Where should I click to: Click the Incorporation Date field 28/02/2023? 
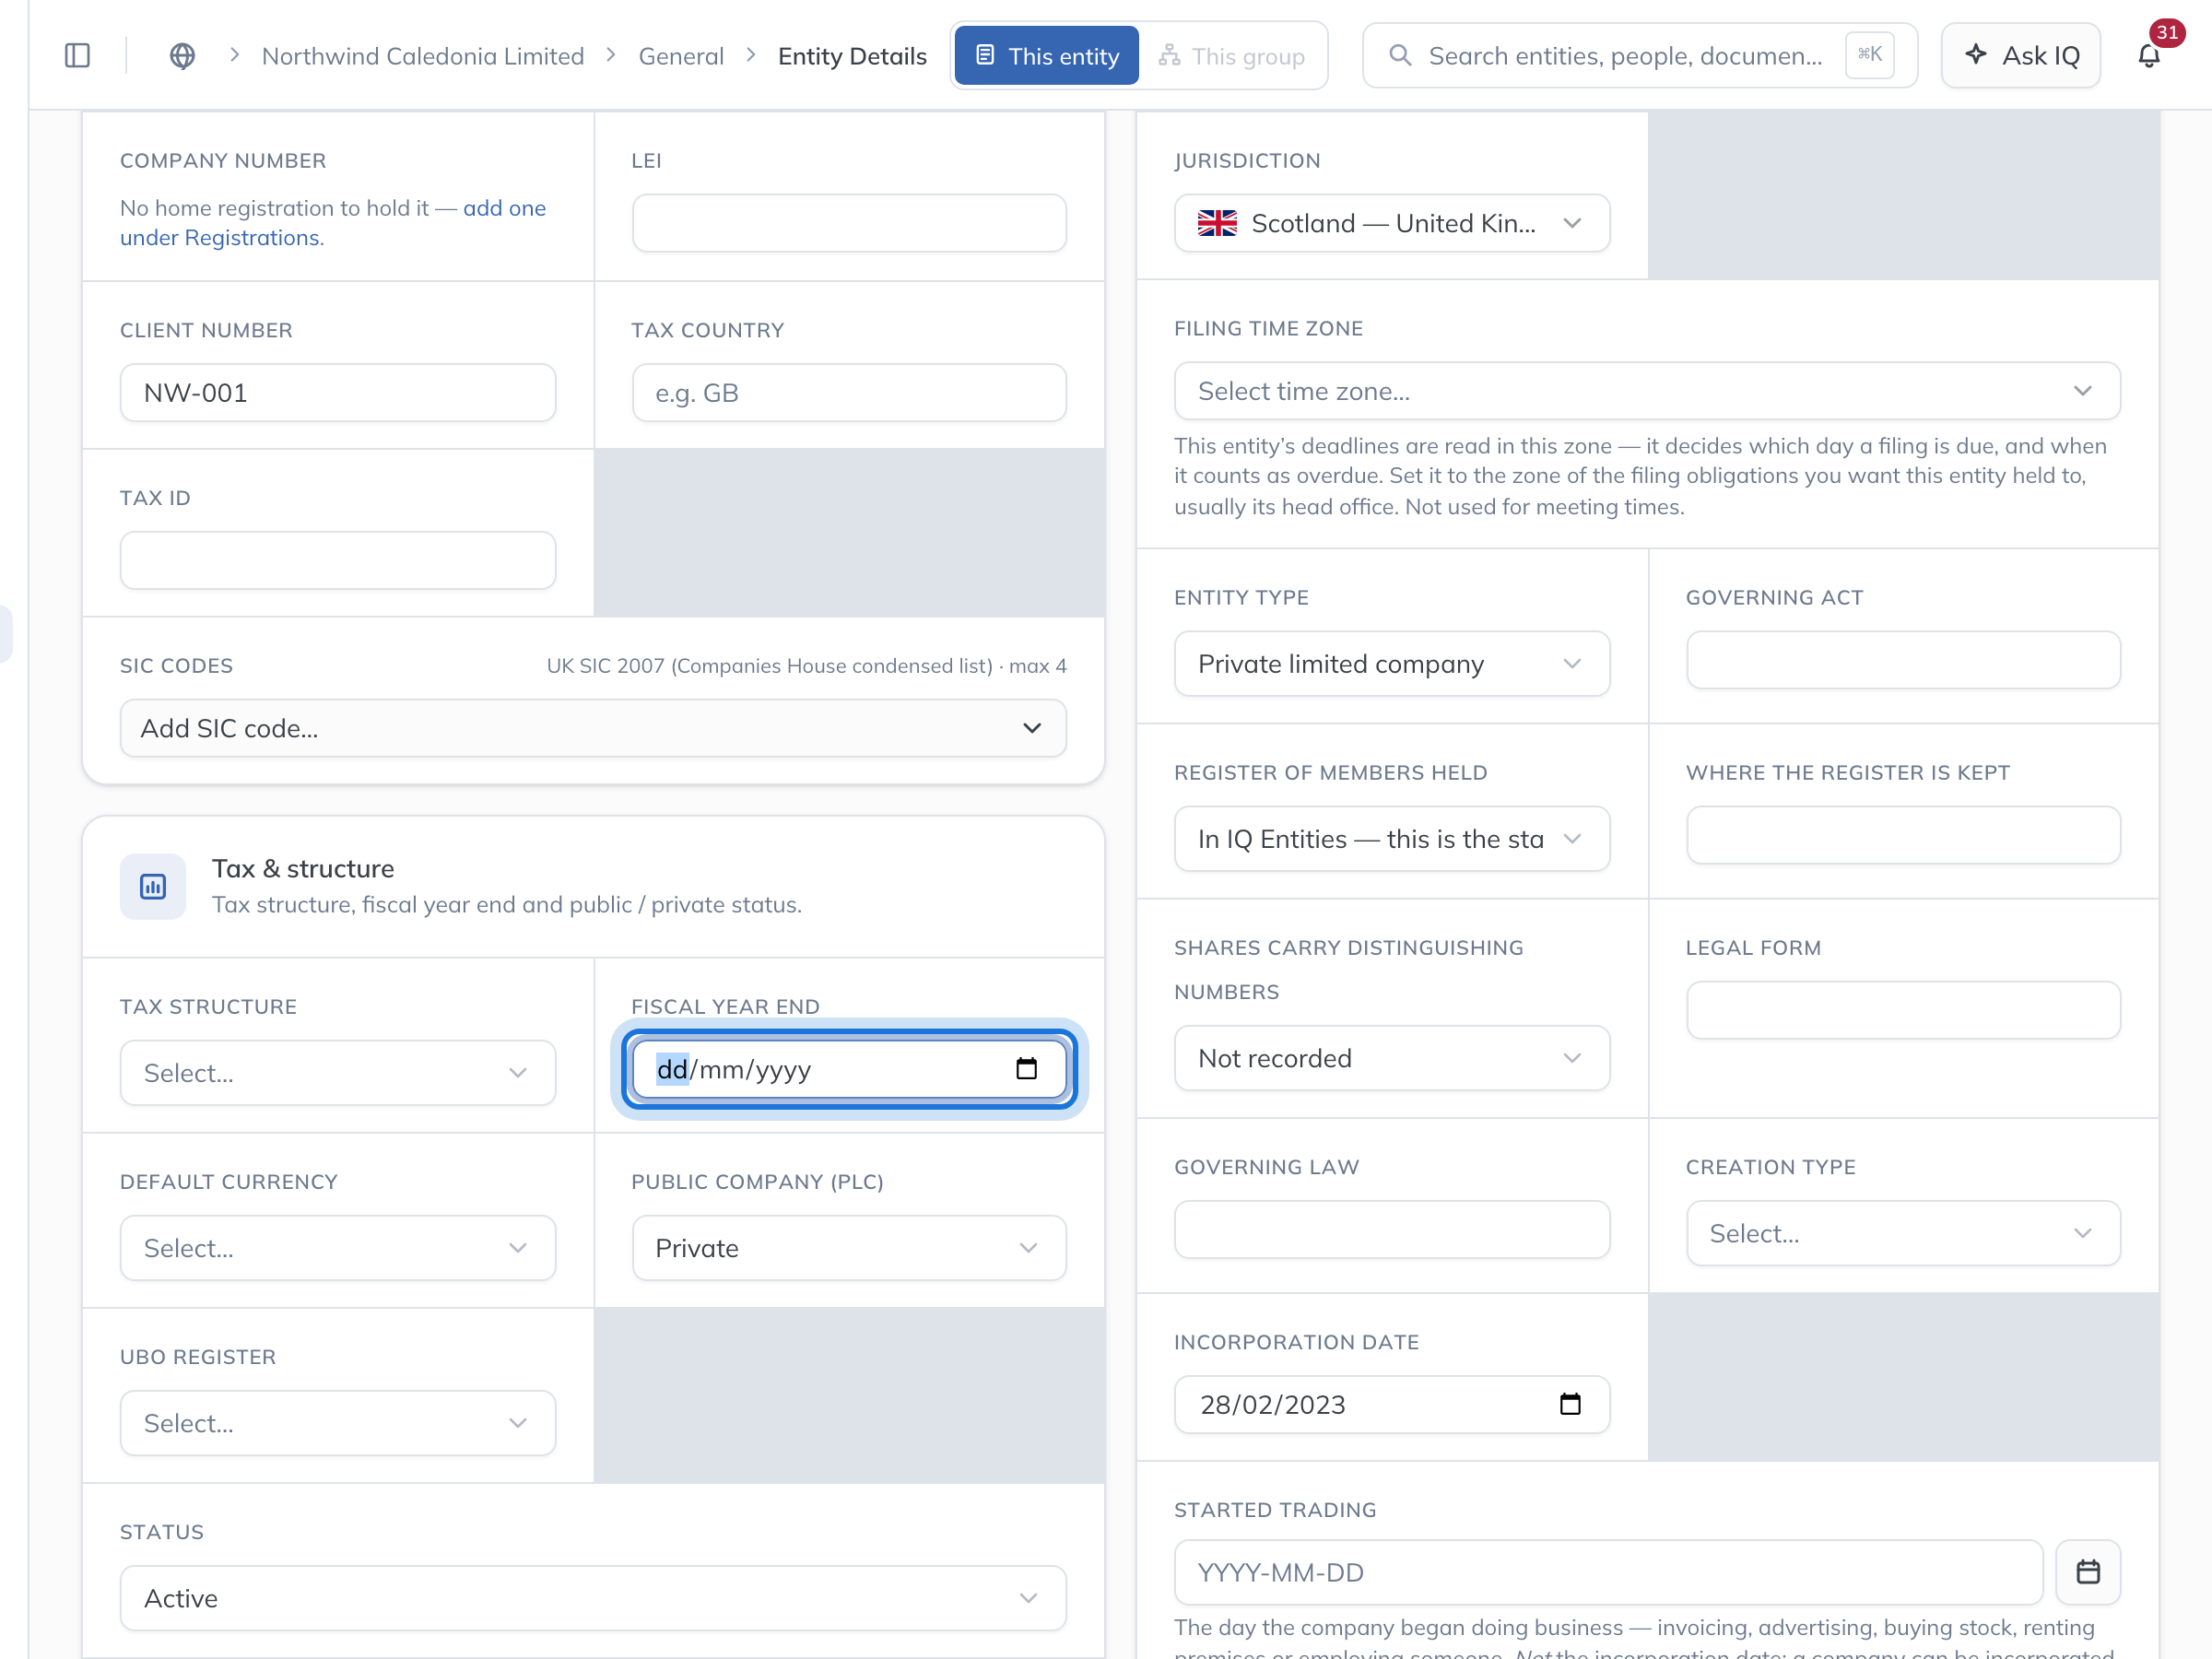(1391, 1404)
